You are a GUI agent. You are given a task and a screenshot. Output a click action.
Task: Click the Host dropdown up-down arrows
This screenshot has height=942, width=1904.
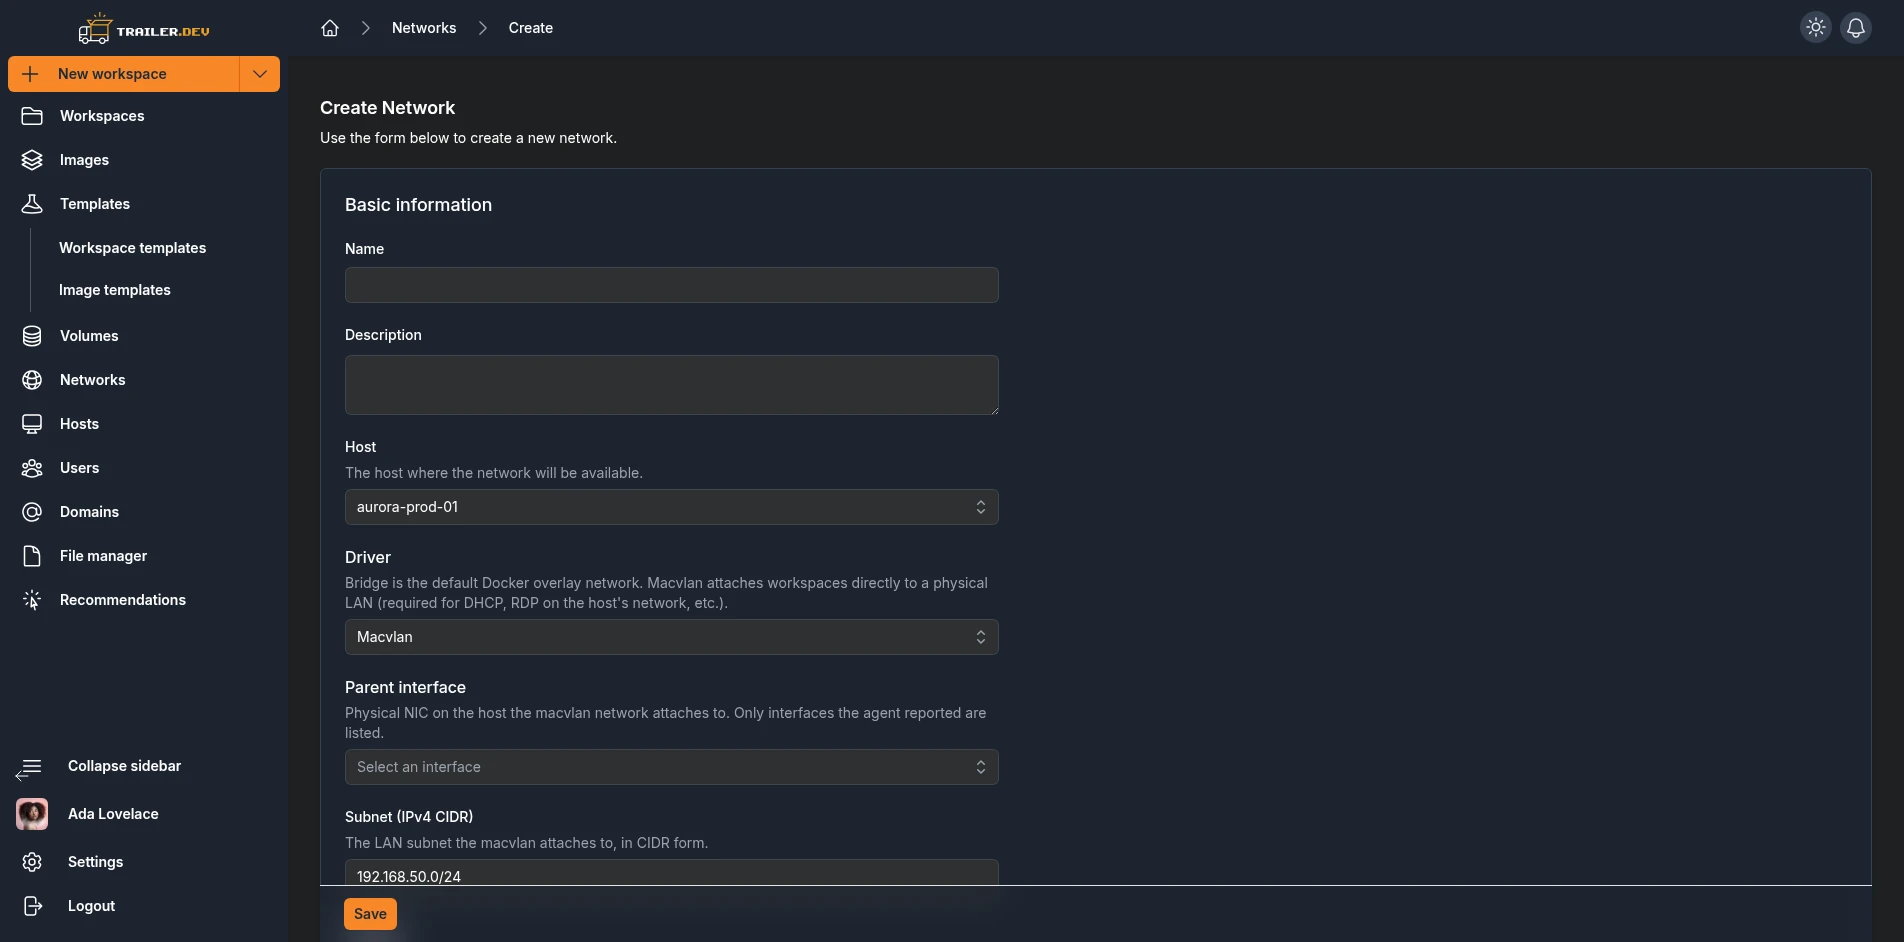[981, 507]
